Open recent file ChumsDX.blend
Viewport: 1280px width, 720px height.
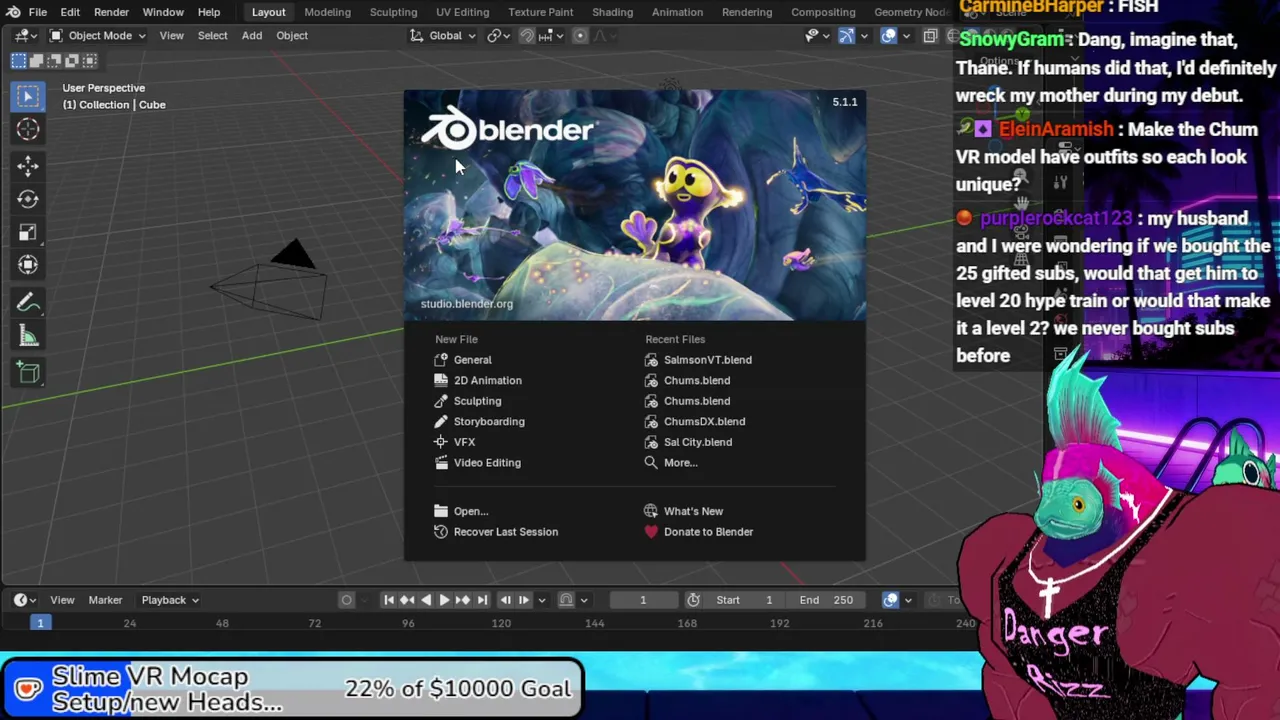coord(704,422)
